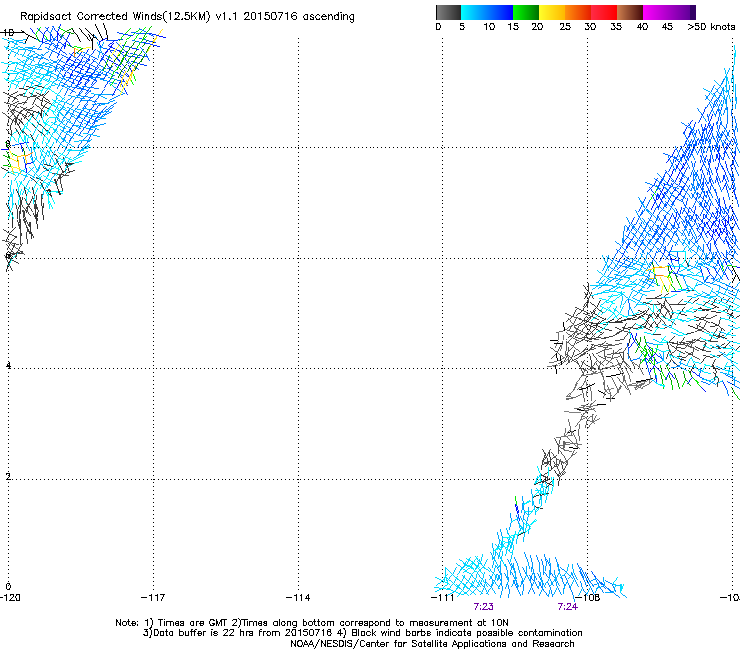Select the longitude axis label '-108'
Viewport: 740px width, 650px height.
(x=588, y=598)
